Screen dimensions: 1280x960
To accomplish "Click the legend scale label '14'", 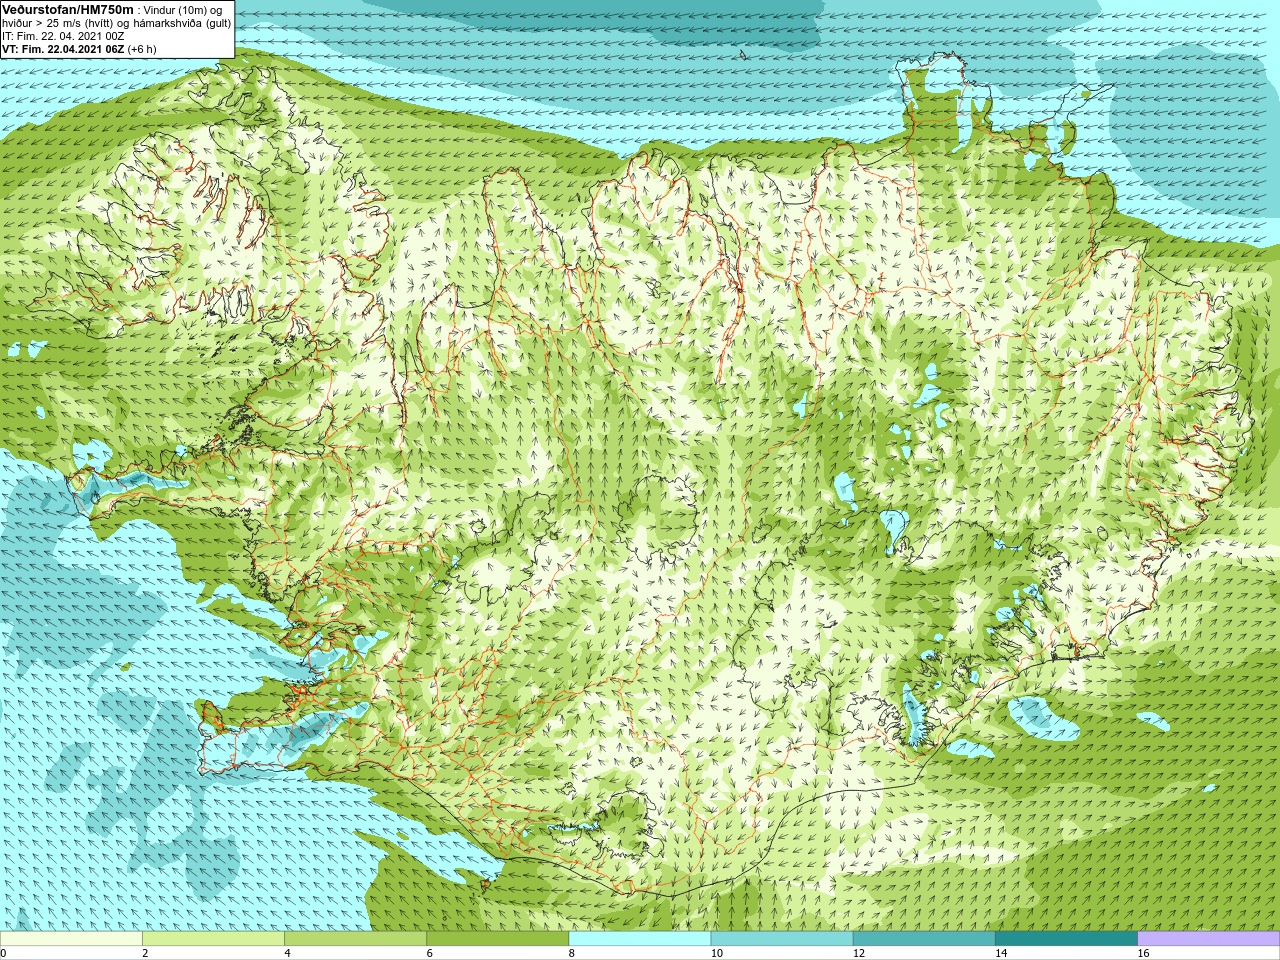I will point(1001,953).
